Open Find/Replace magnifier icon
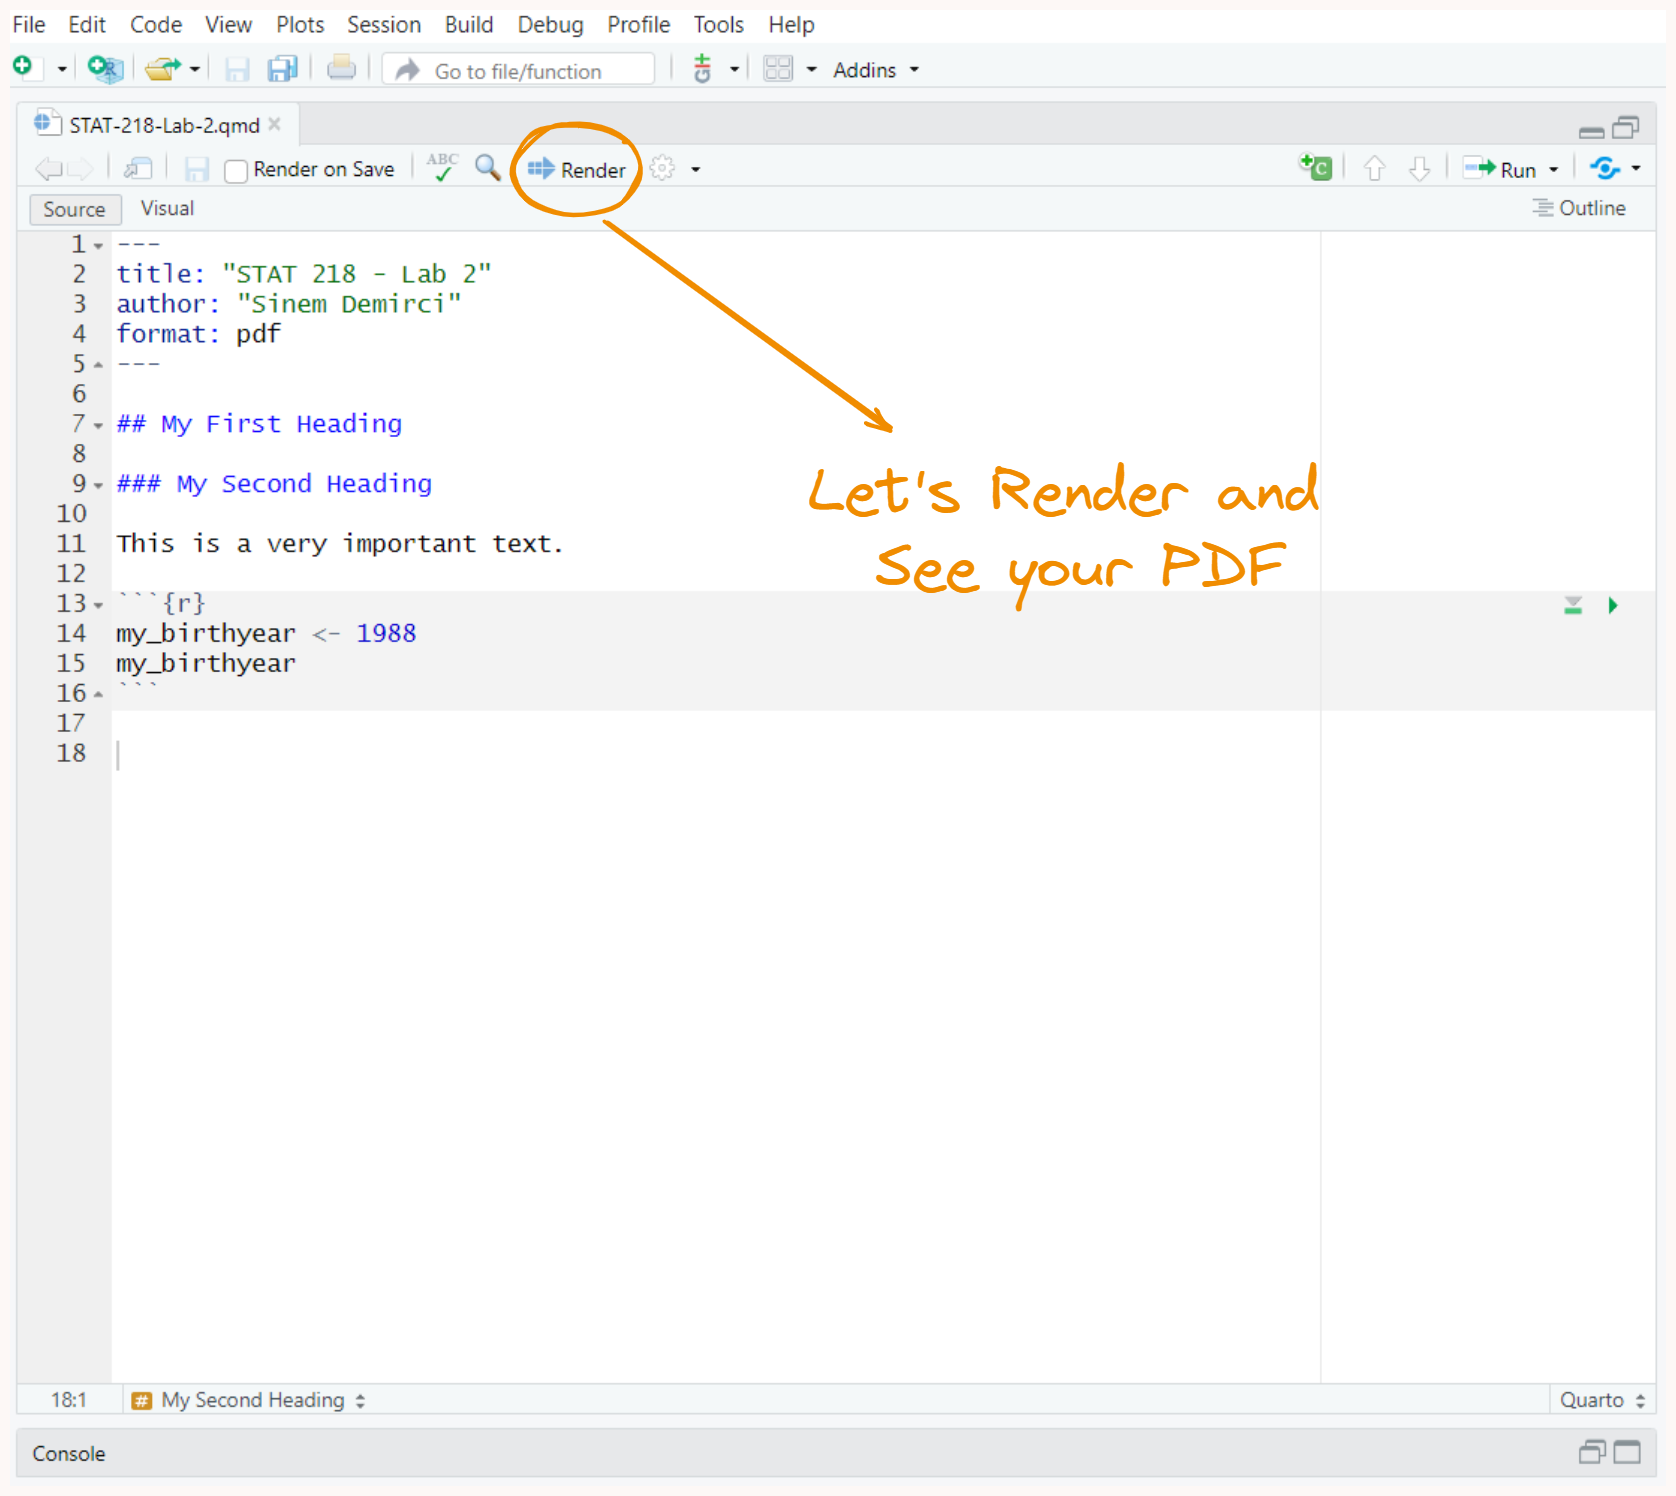Viewport: 1676px width, 1496px height. tap(488, 168)
